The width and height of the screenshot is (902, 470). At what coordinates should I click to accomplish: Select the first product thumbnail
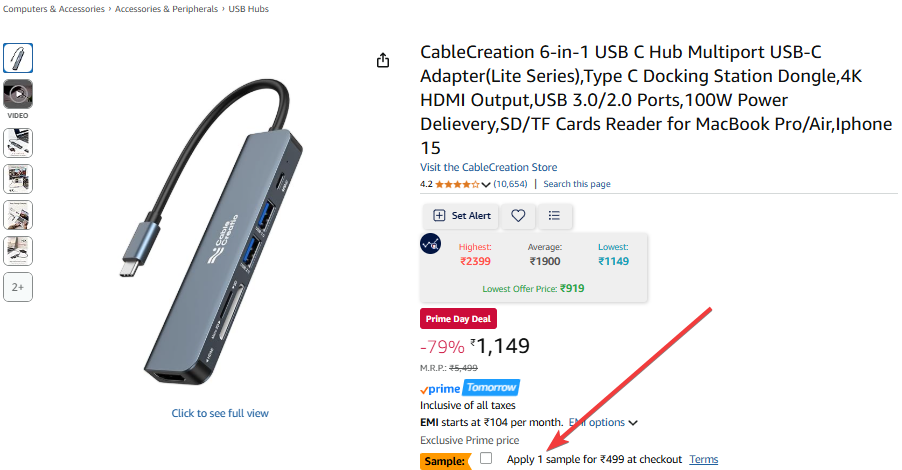coord(18,58)
